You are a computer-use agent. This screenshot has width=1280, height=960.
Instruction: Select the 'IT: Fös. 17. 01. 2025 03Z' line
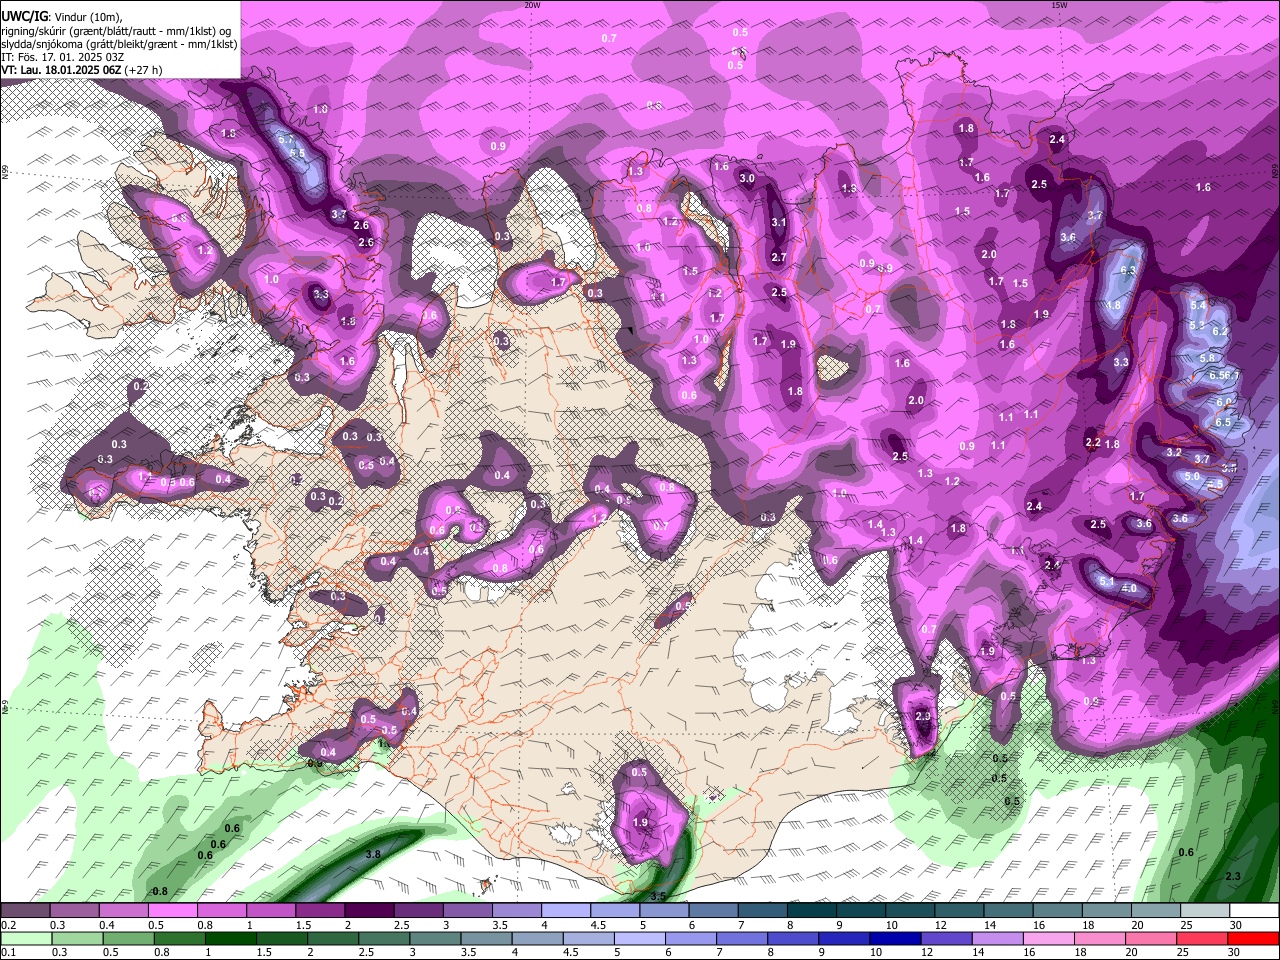click(x=62, y=57)
